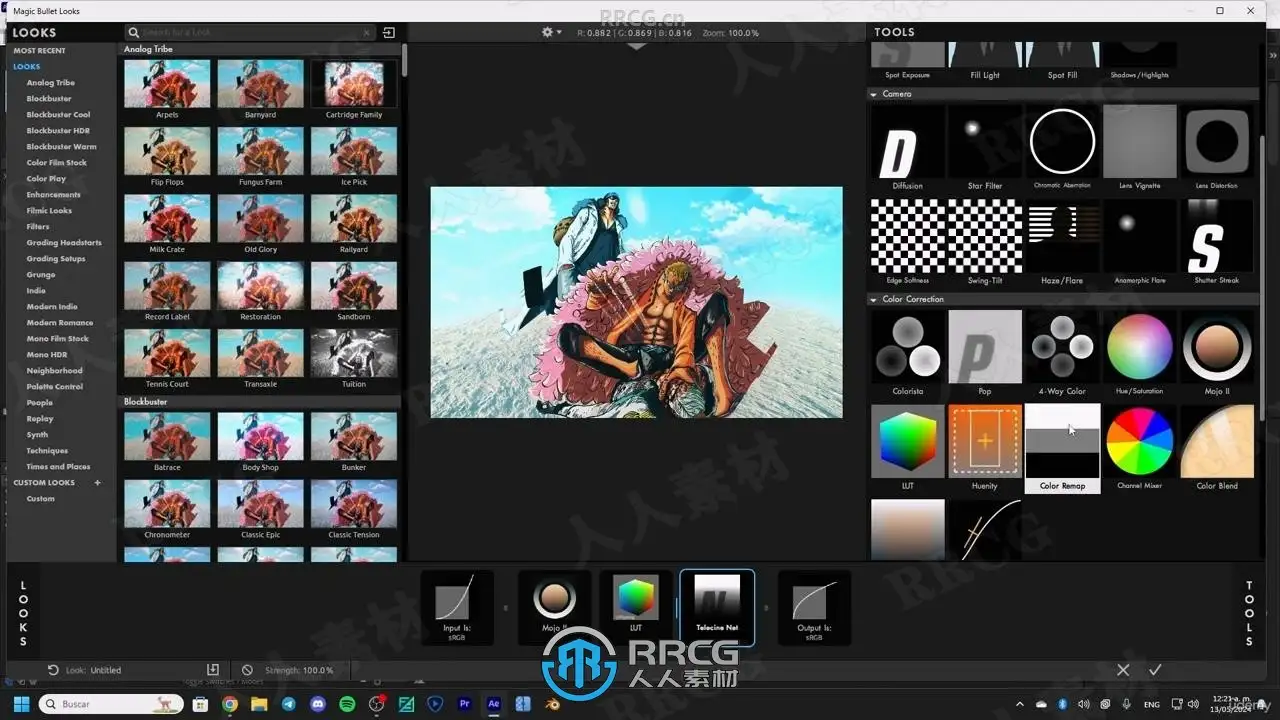Select the Output Is sRGB chain tool
Screen dimensions: 1280x720
tap(814, 607)
